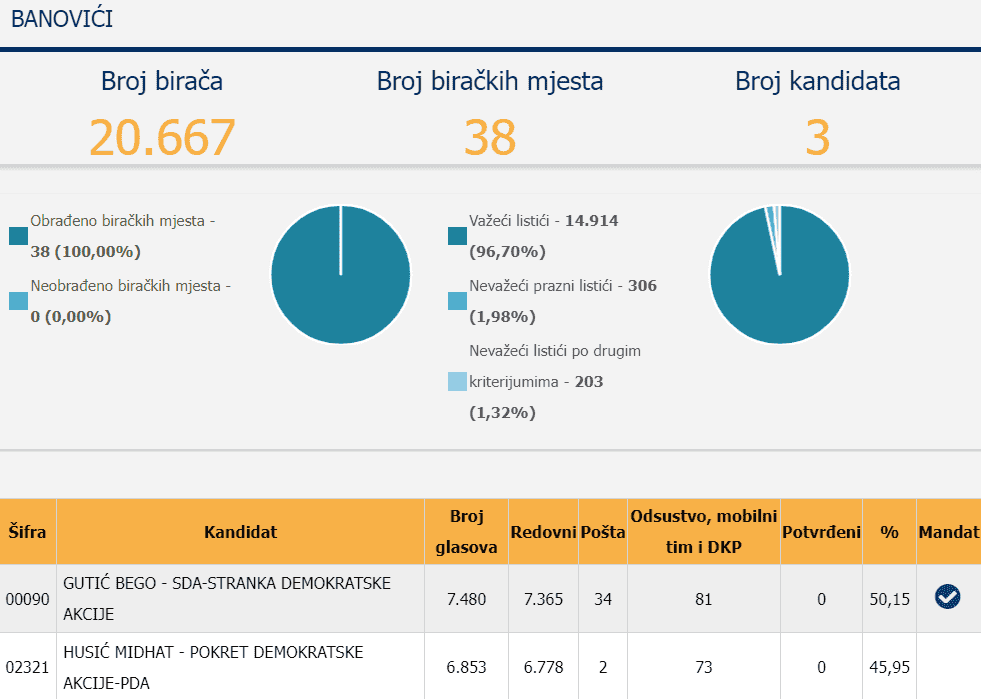Click the mandate checkmark icon for Gutić Bego
This screenshot has width=981, height=699.
click(x=947, y=597)
